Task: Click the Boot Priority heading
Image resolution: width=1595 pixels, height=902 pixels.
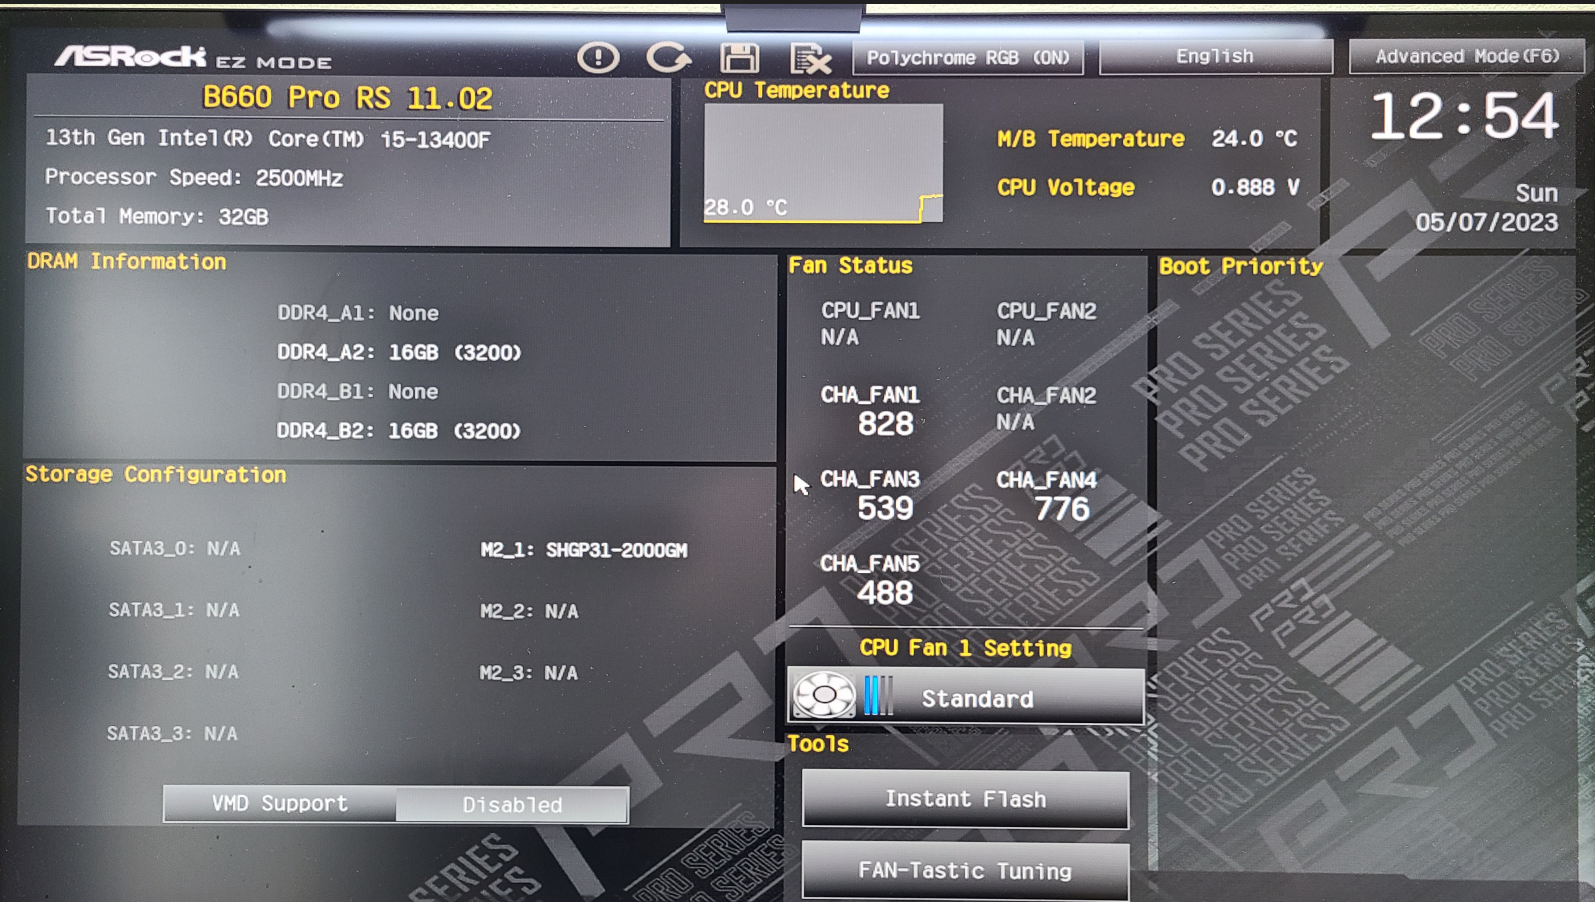Action: coord(1241,266)
